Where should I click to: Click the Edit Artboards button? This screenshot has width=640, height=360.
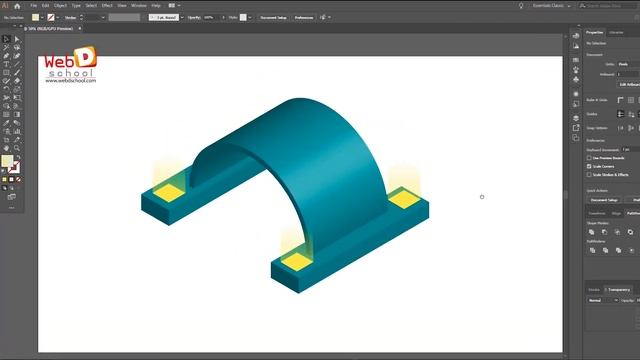click(629, 84)
